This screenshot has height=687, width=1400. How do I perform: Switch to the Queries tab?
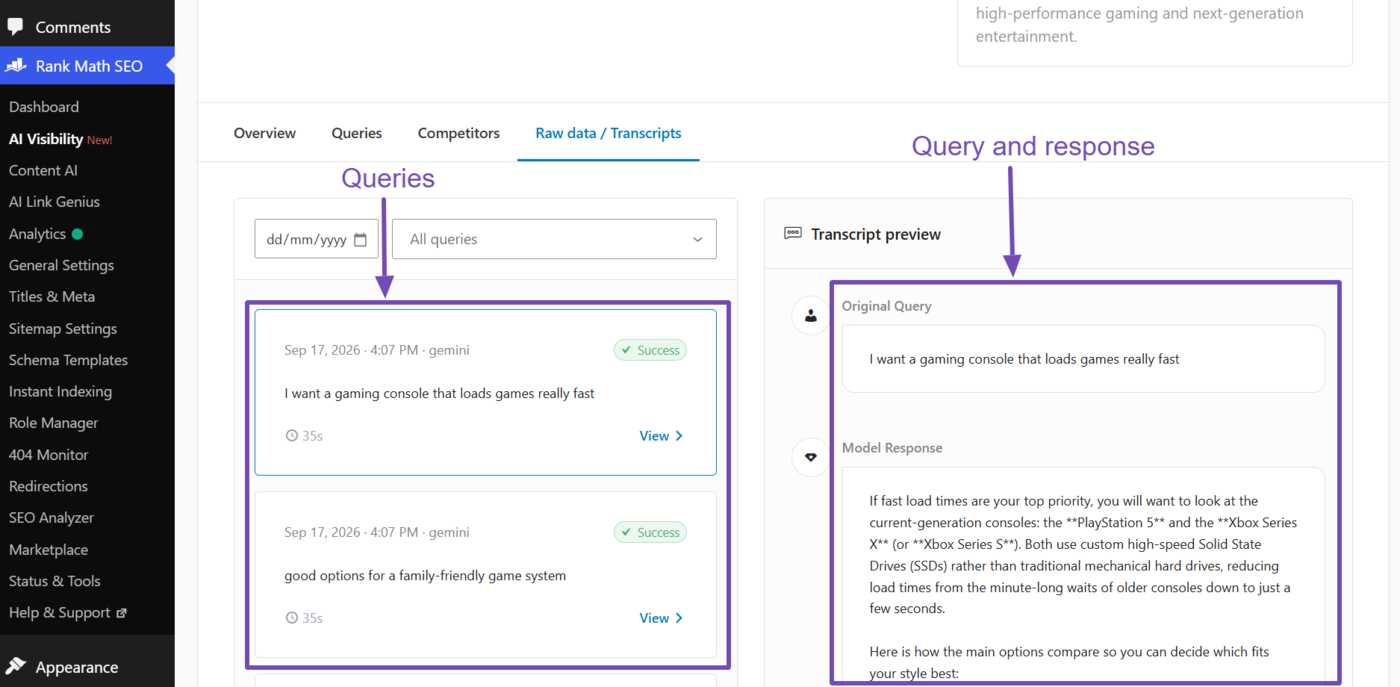(x=357, y=133)
